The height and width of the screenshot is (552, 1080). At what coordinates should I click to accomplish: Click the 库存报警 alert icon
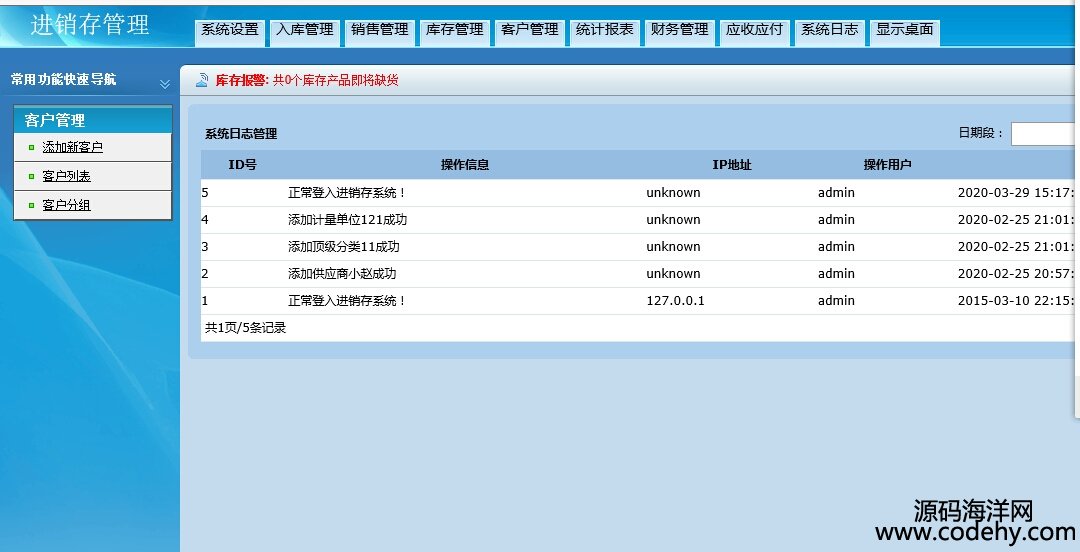point(202,80)
